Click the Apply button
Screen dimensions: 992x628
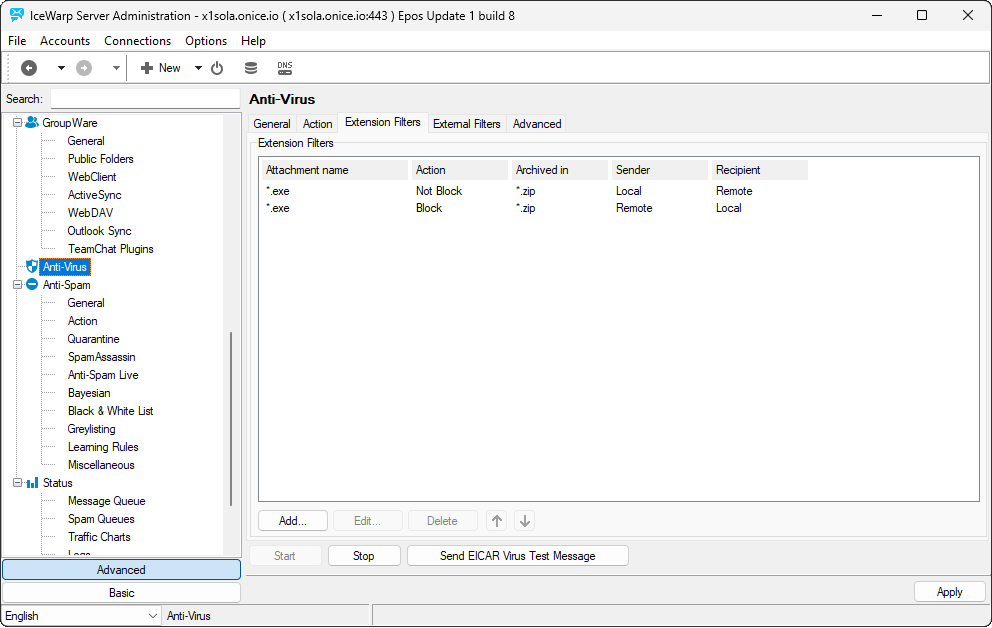[x=949, y=592]
